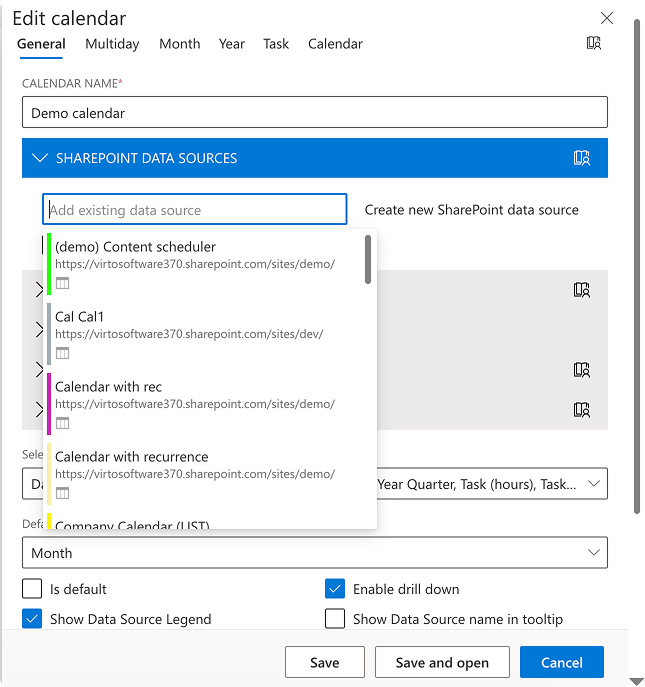Screen dimensions: 645x687
Task: Click list icon under Calendar with recurrence
Action: point(62,493)
